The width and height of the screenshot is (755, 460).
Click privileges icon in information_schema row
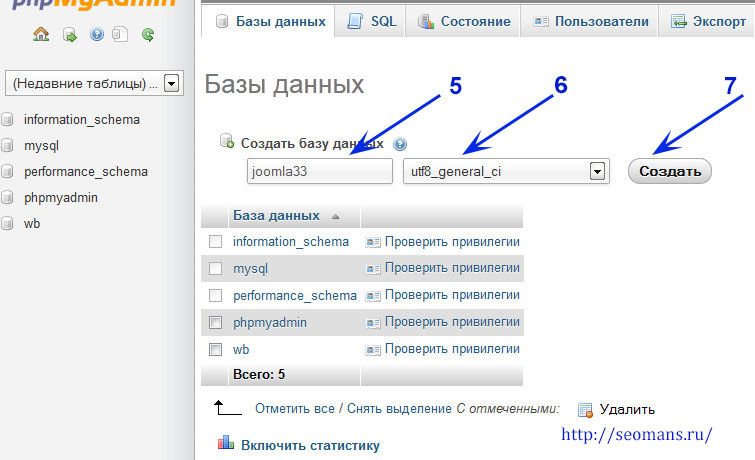click(373, 242)
